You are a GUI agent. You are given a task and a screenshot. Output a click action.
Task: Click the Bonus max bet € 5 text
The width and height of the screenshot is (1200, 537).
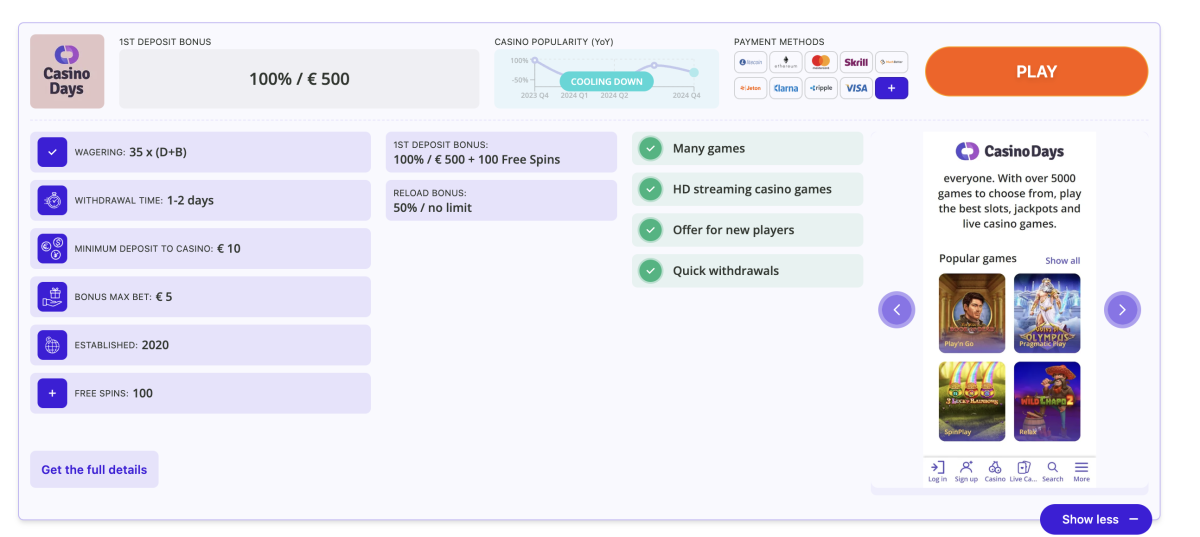pyautogui.click(x=123, y=297)
